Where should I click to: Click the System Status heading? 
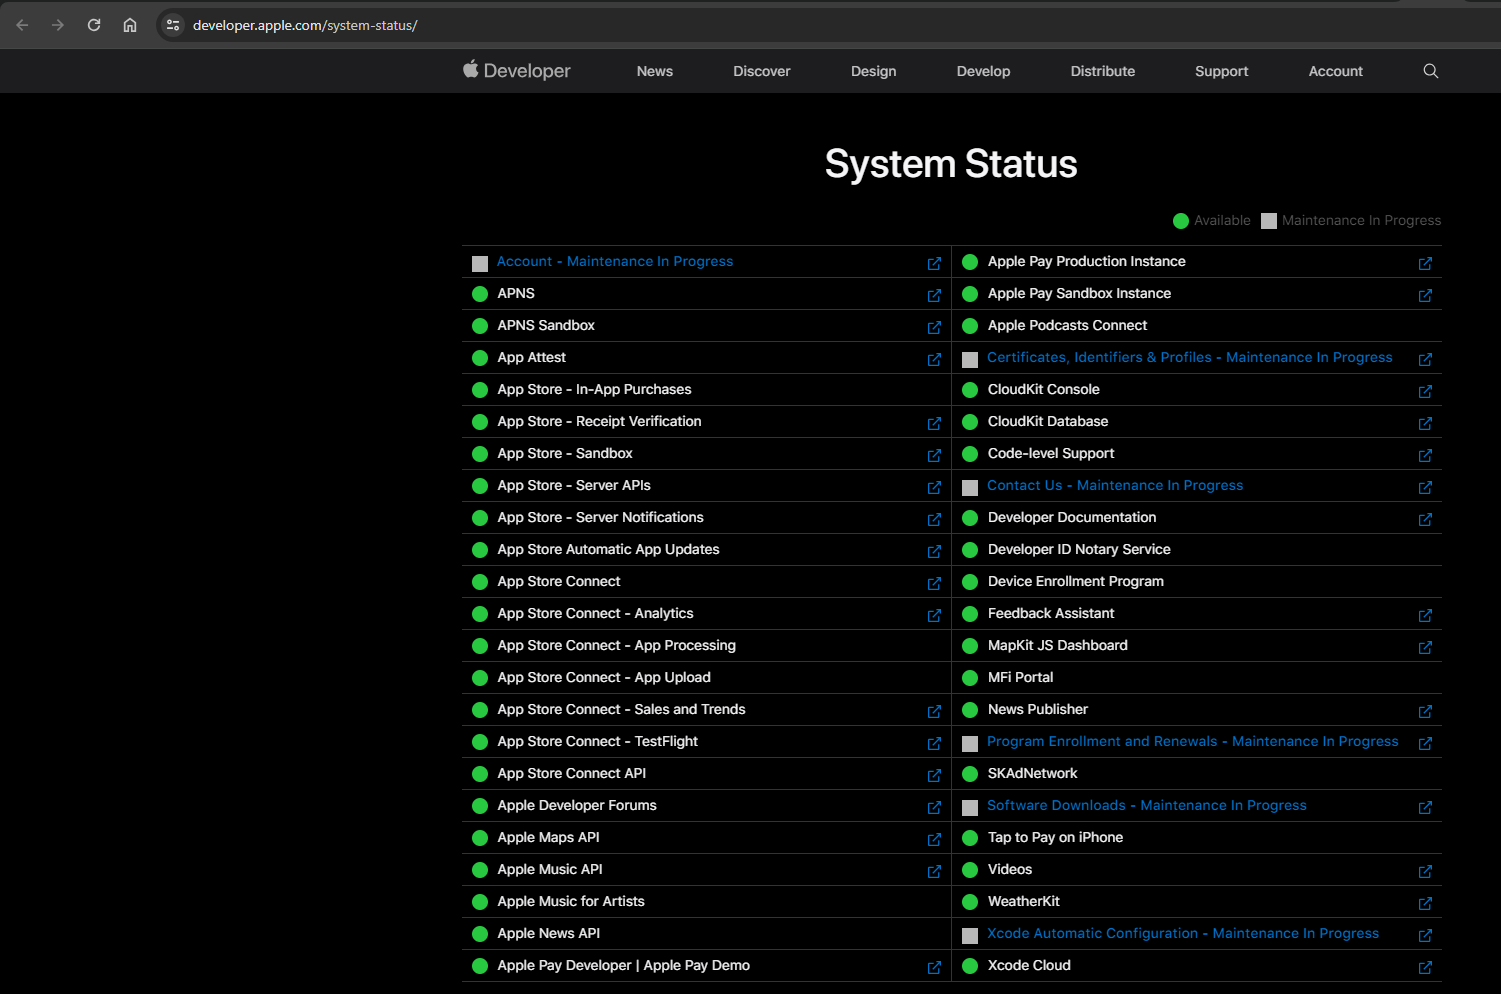click(951, 164)
